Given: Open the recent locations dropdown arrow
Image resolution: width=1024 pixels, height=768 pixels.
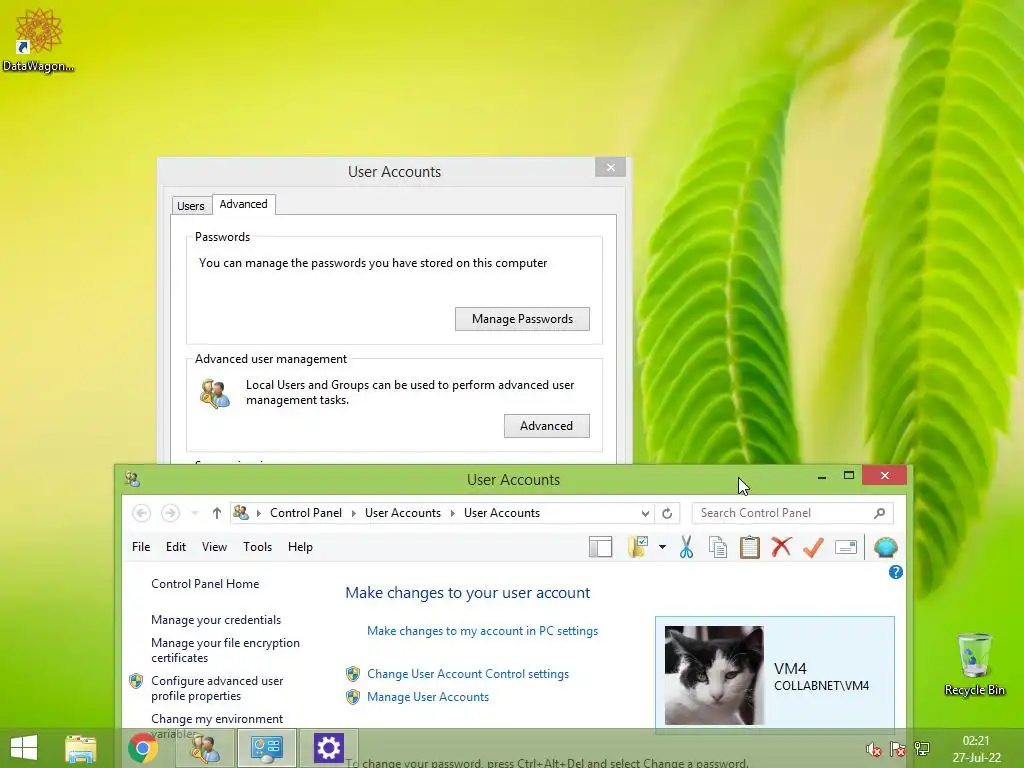Looking at the screenshot, I should (x=195, y=513).
